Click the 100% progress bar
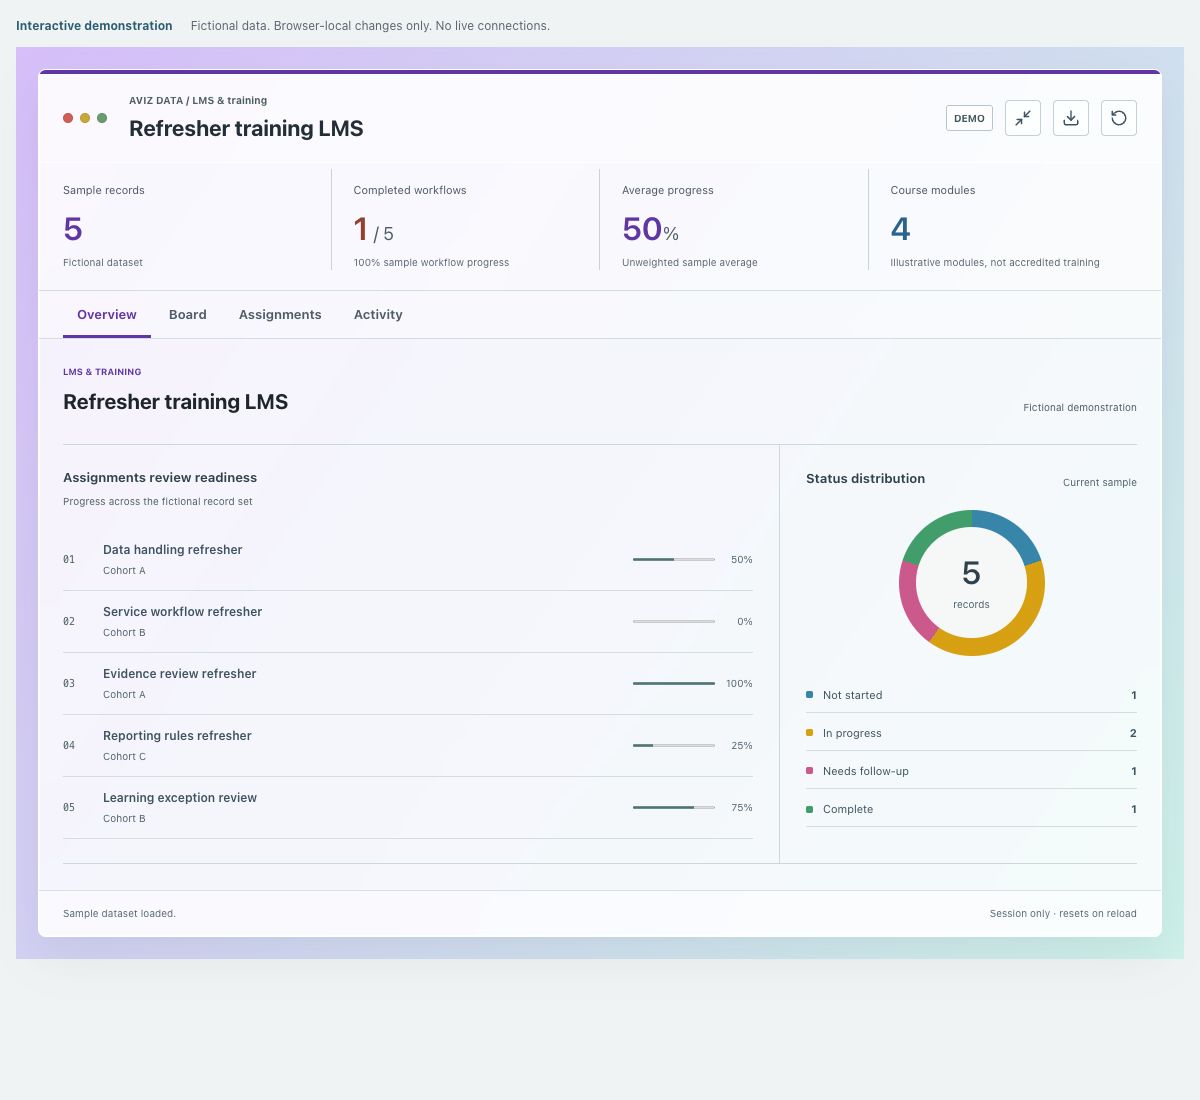Viewport: 1200px width, 1100px height. pos(674,683)
